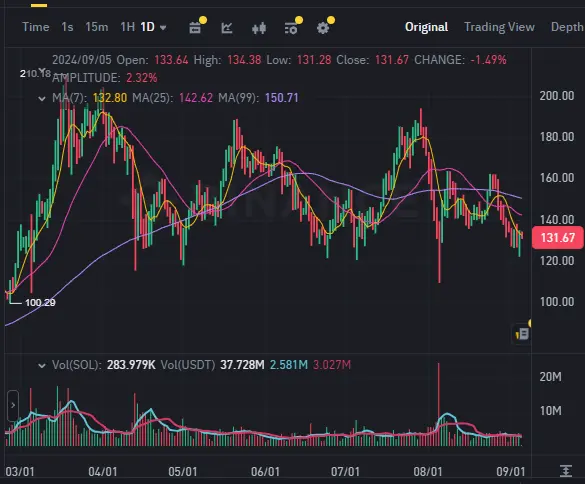Image resolution: width=585 pixels, height=484 pixels.
Task: Switch to the 1s interval
Action: [x=67, y=27]
